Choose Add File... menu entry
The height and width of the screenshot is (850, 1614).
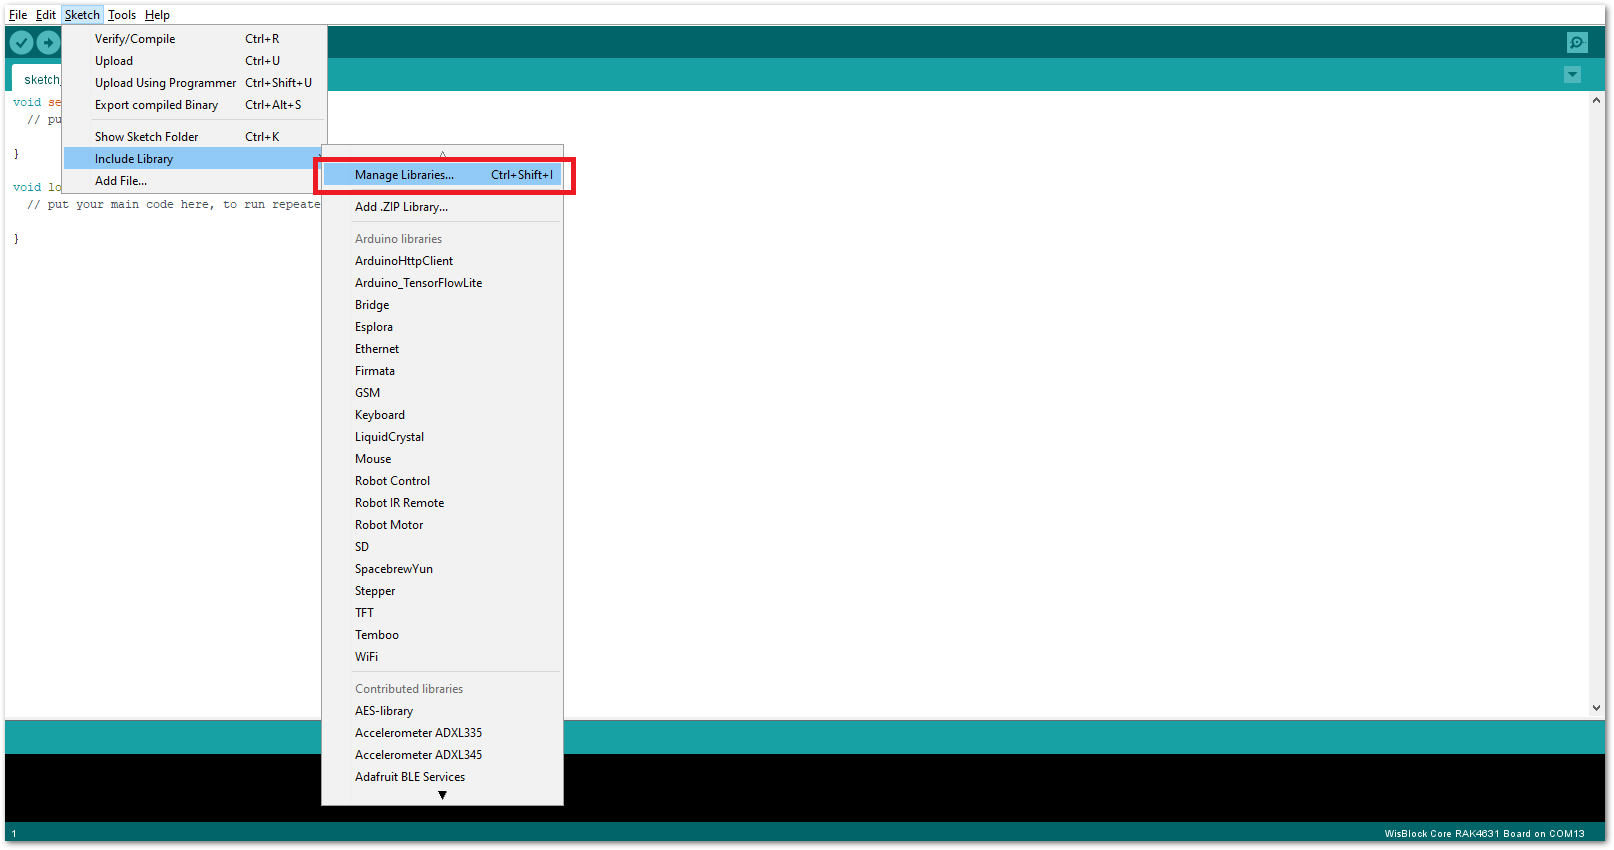pyautogui.click(x=194, y=181)
